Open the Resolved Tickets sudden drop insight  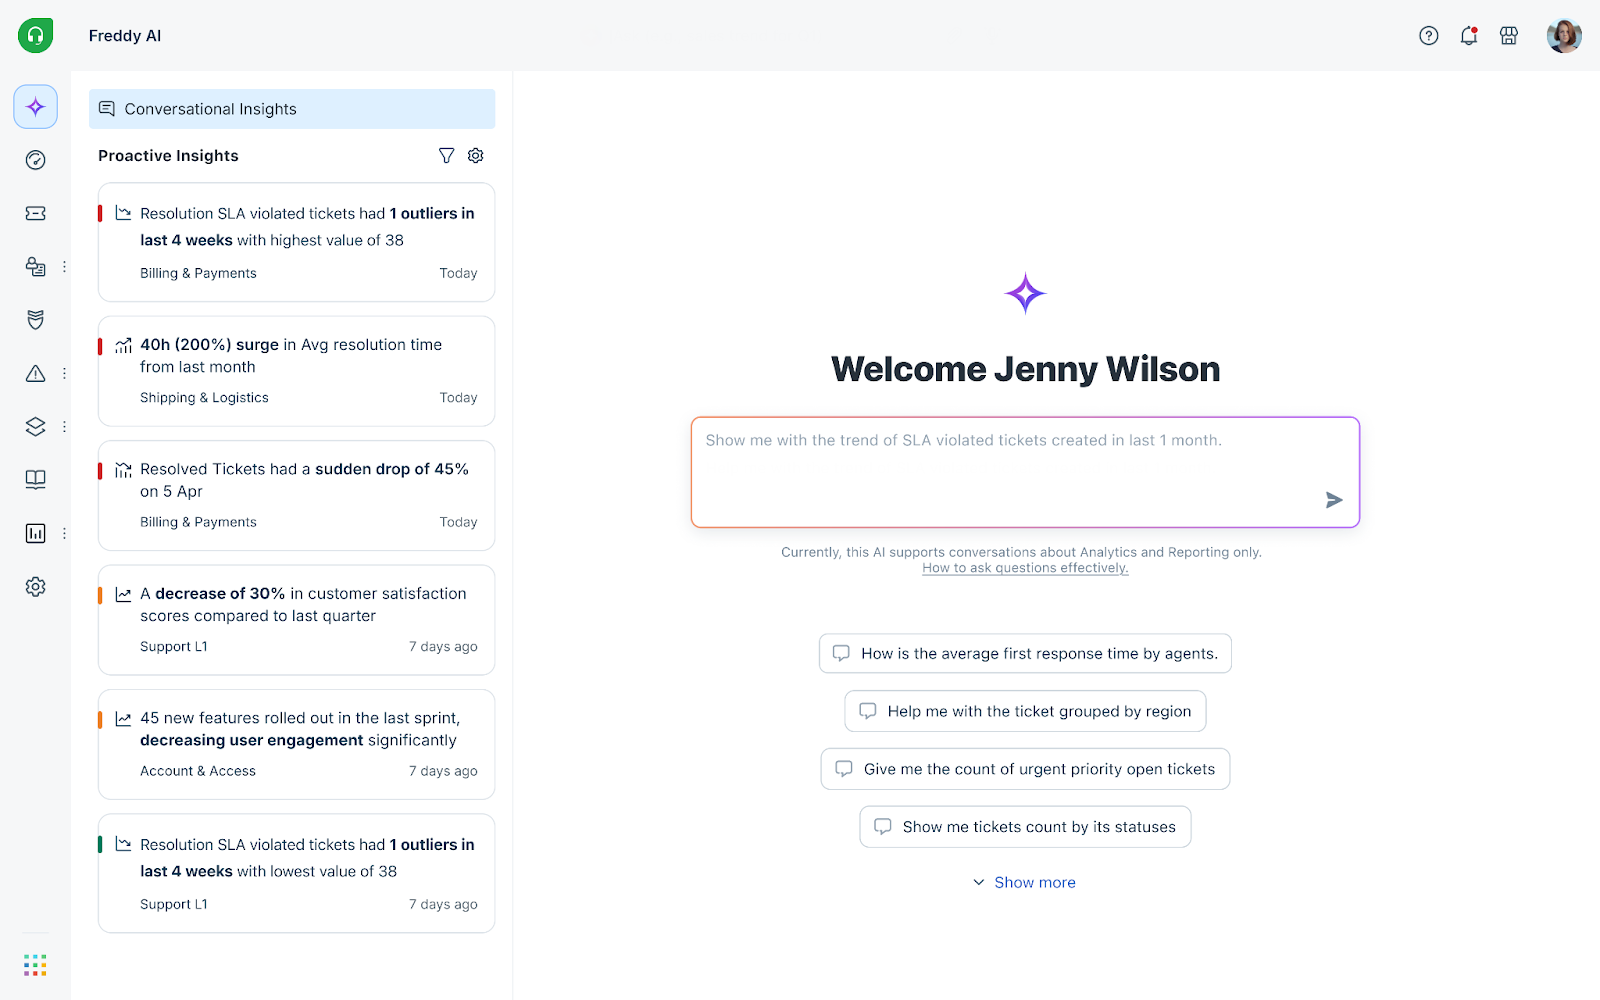[296, 496]
